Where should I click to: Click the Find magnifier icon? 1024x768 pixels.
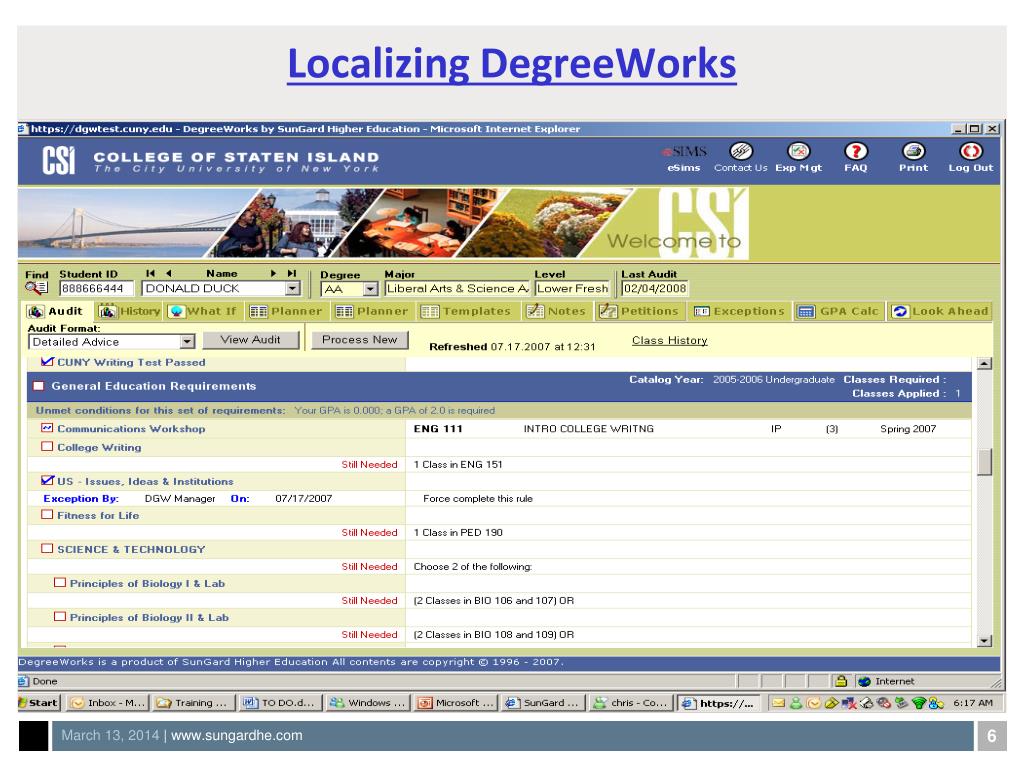click(37, 288)
